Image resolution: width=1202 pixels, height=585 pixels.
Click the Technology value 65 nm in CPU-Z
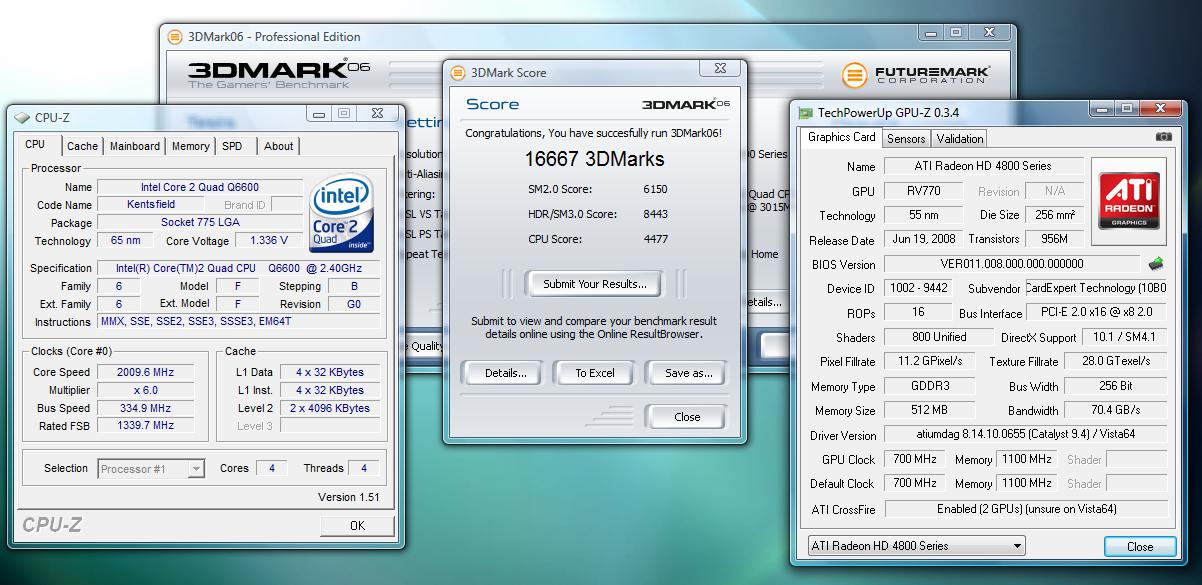[126, 241]
